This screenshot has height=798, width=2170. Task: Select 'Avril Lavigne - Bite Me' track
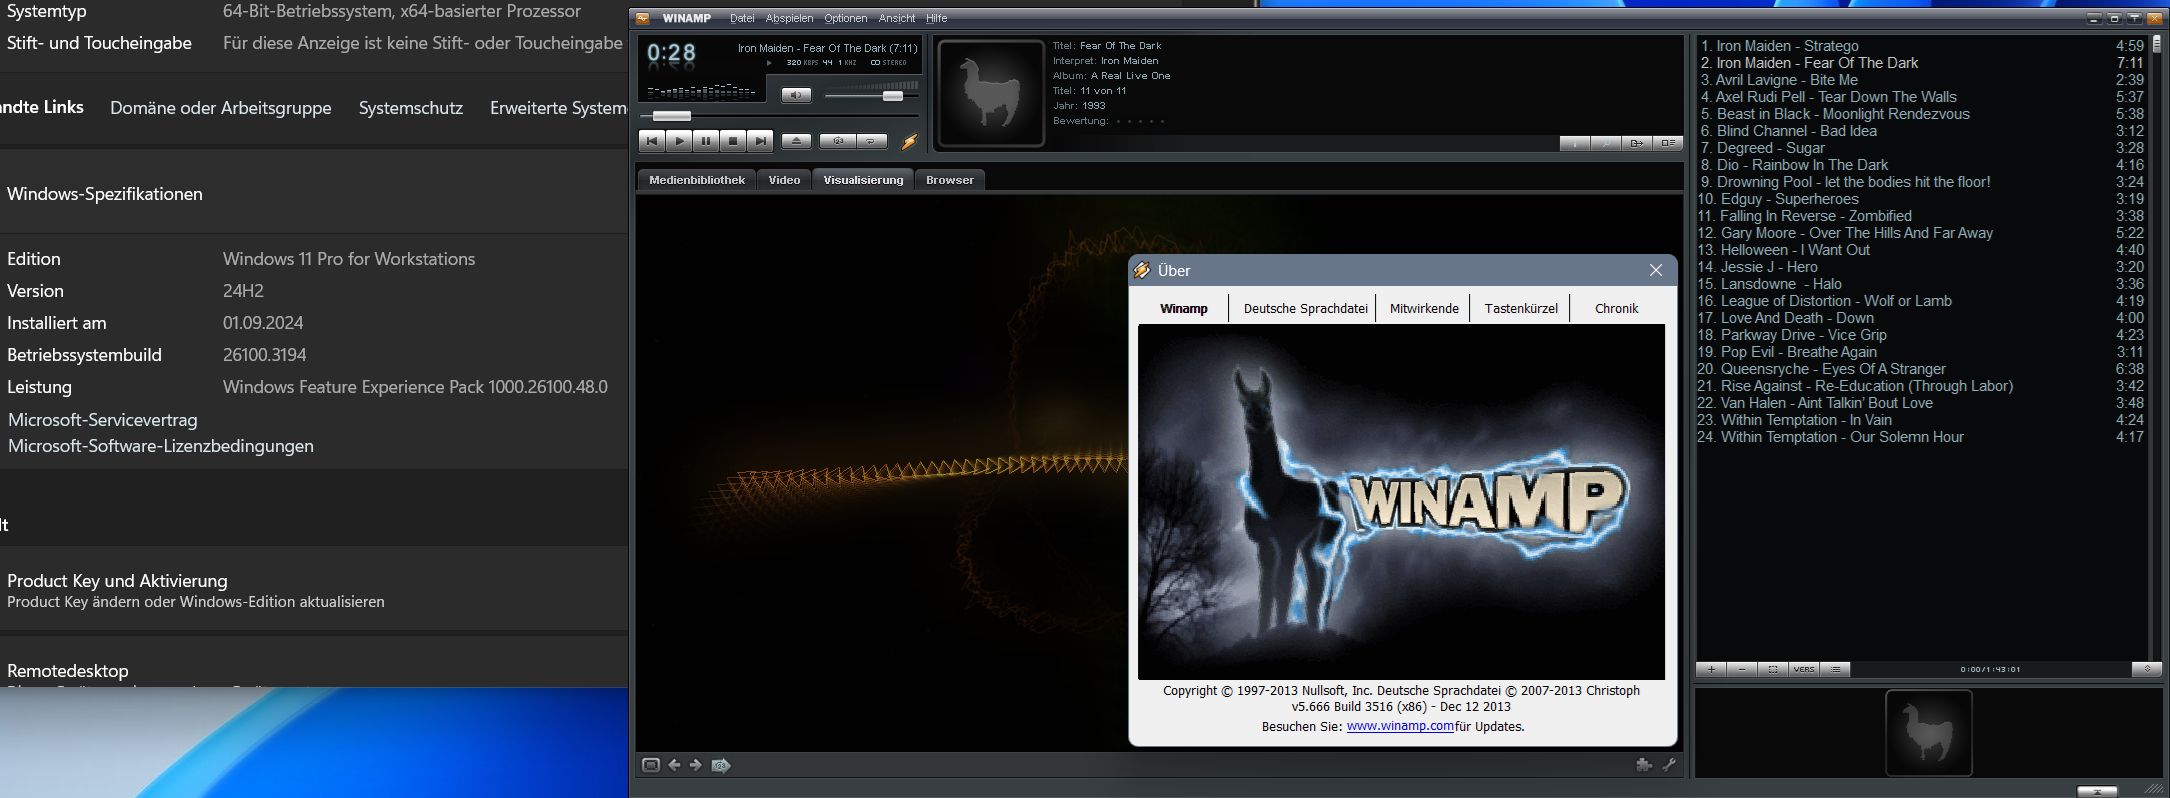[1920, 80]
